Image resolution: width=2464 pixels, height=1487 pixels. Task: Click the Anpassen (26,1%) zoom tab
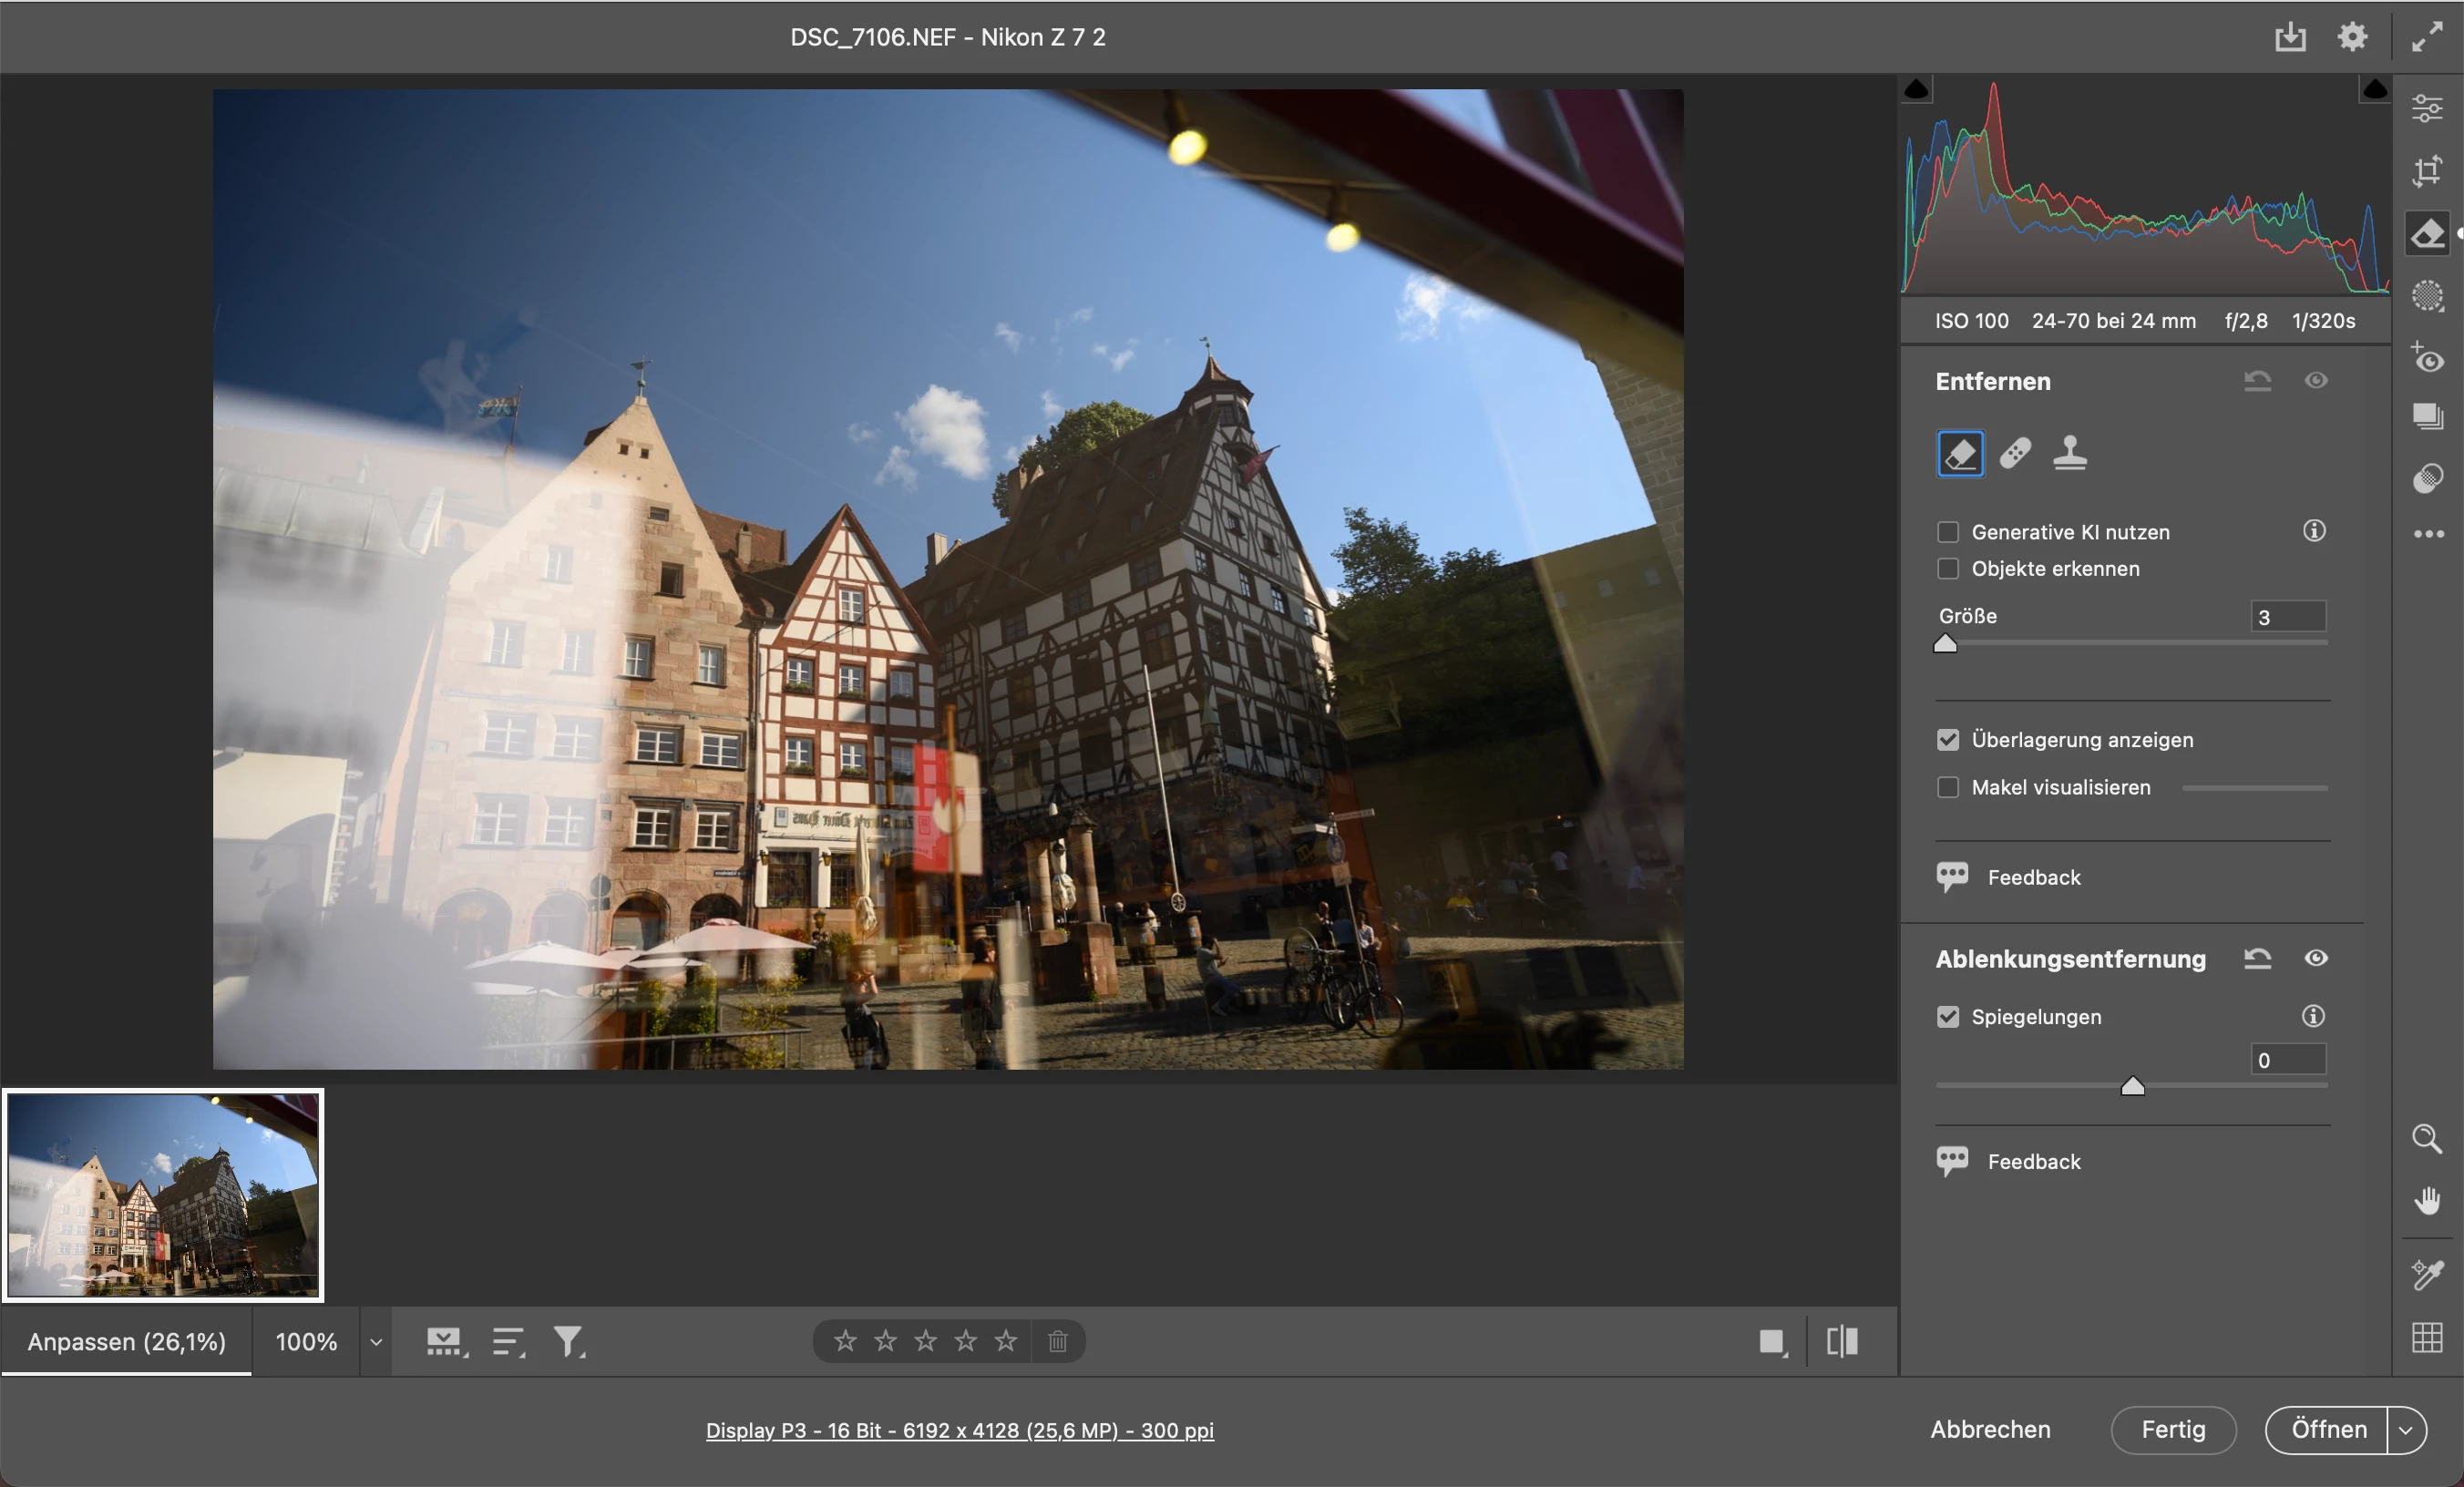(x=127, y=1342)
